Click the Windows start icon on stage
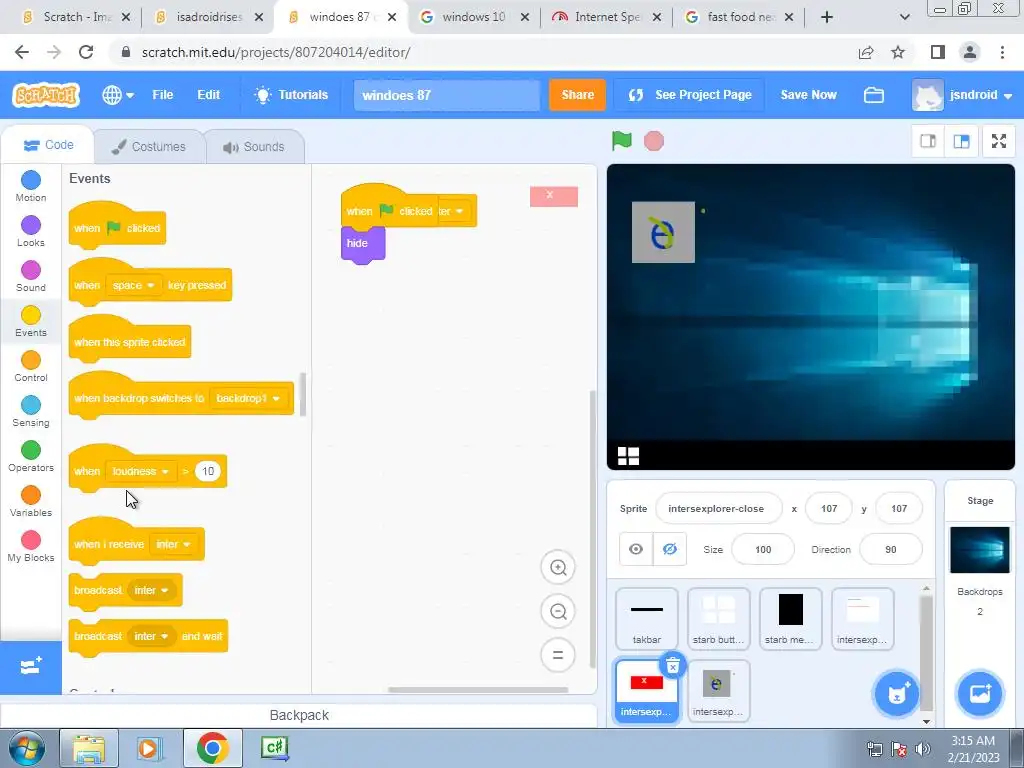Viewport: 1024px width, 768px height. [628, 455]
